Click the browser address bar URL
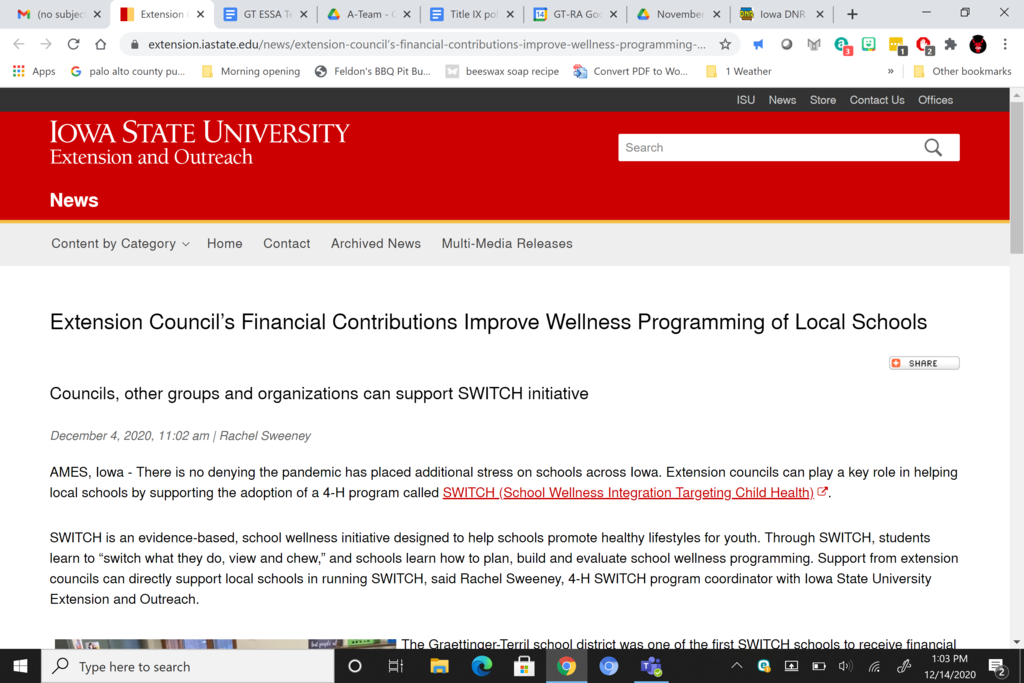The height and width of the screenshot is (683, 1024). click(426, 44)
